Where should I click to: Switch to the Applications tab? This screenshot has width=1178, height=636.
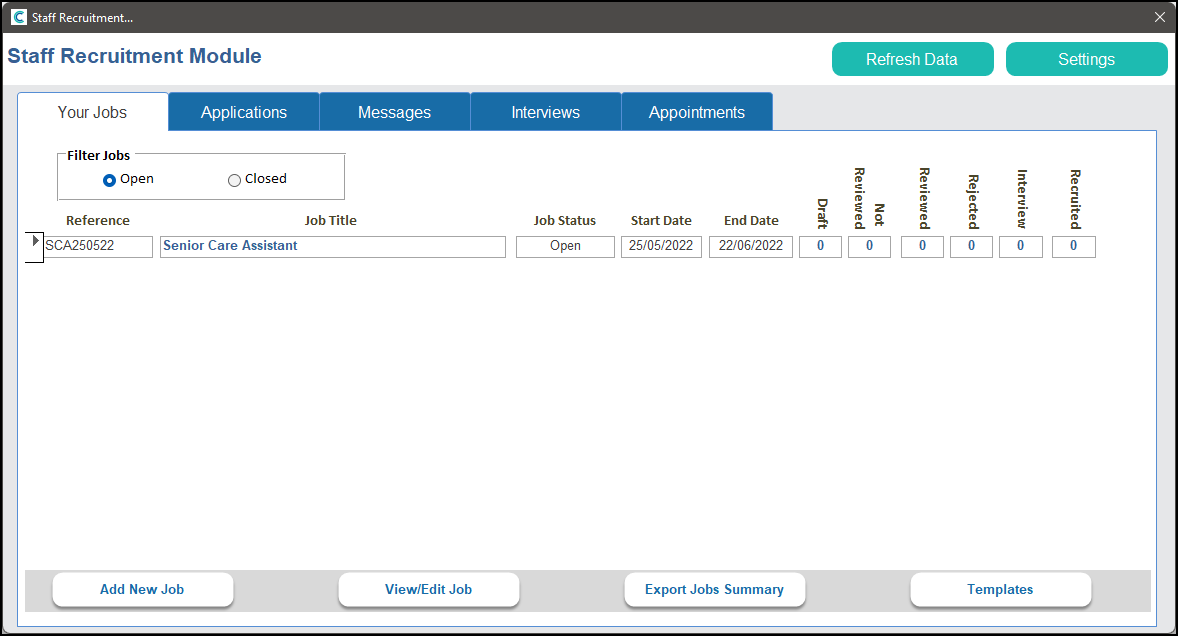click(x=244, y=112)
